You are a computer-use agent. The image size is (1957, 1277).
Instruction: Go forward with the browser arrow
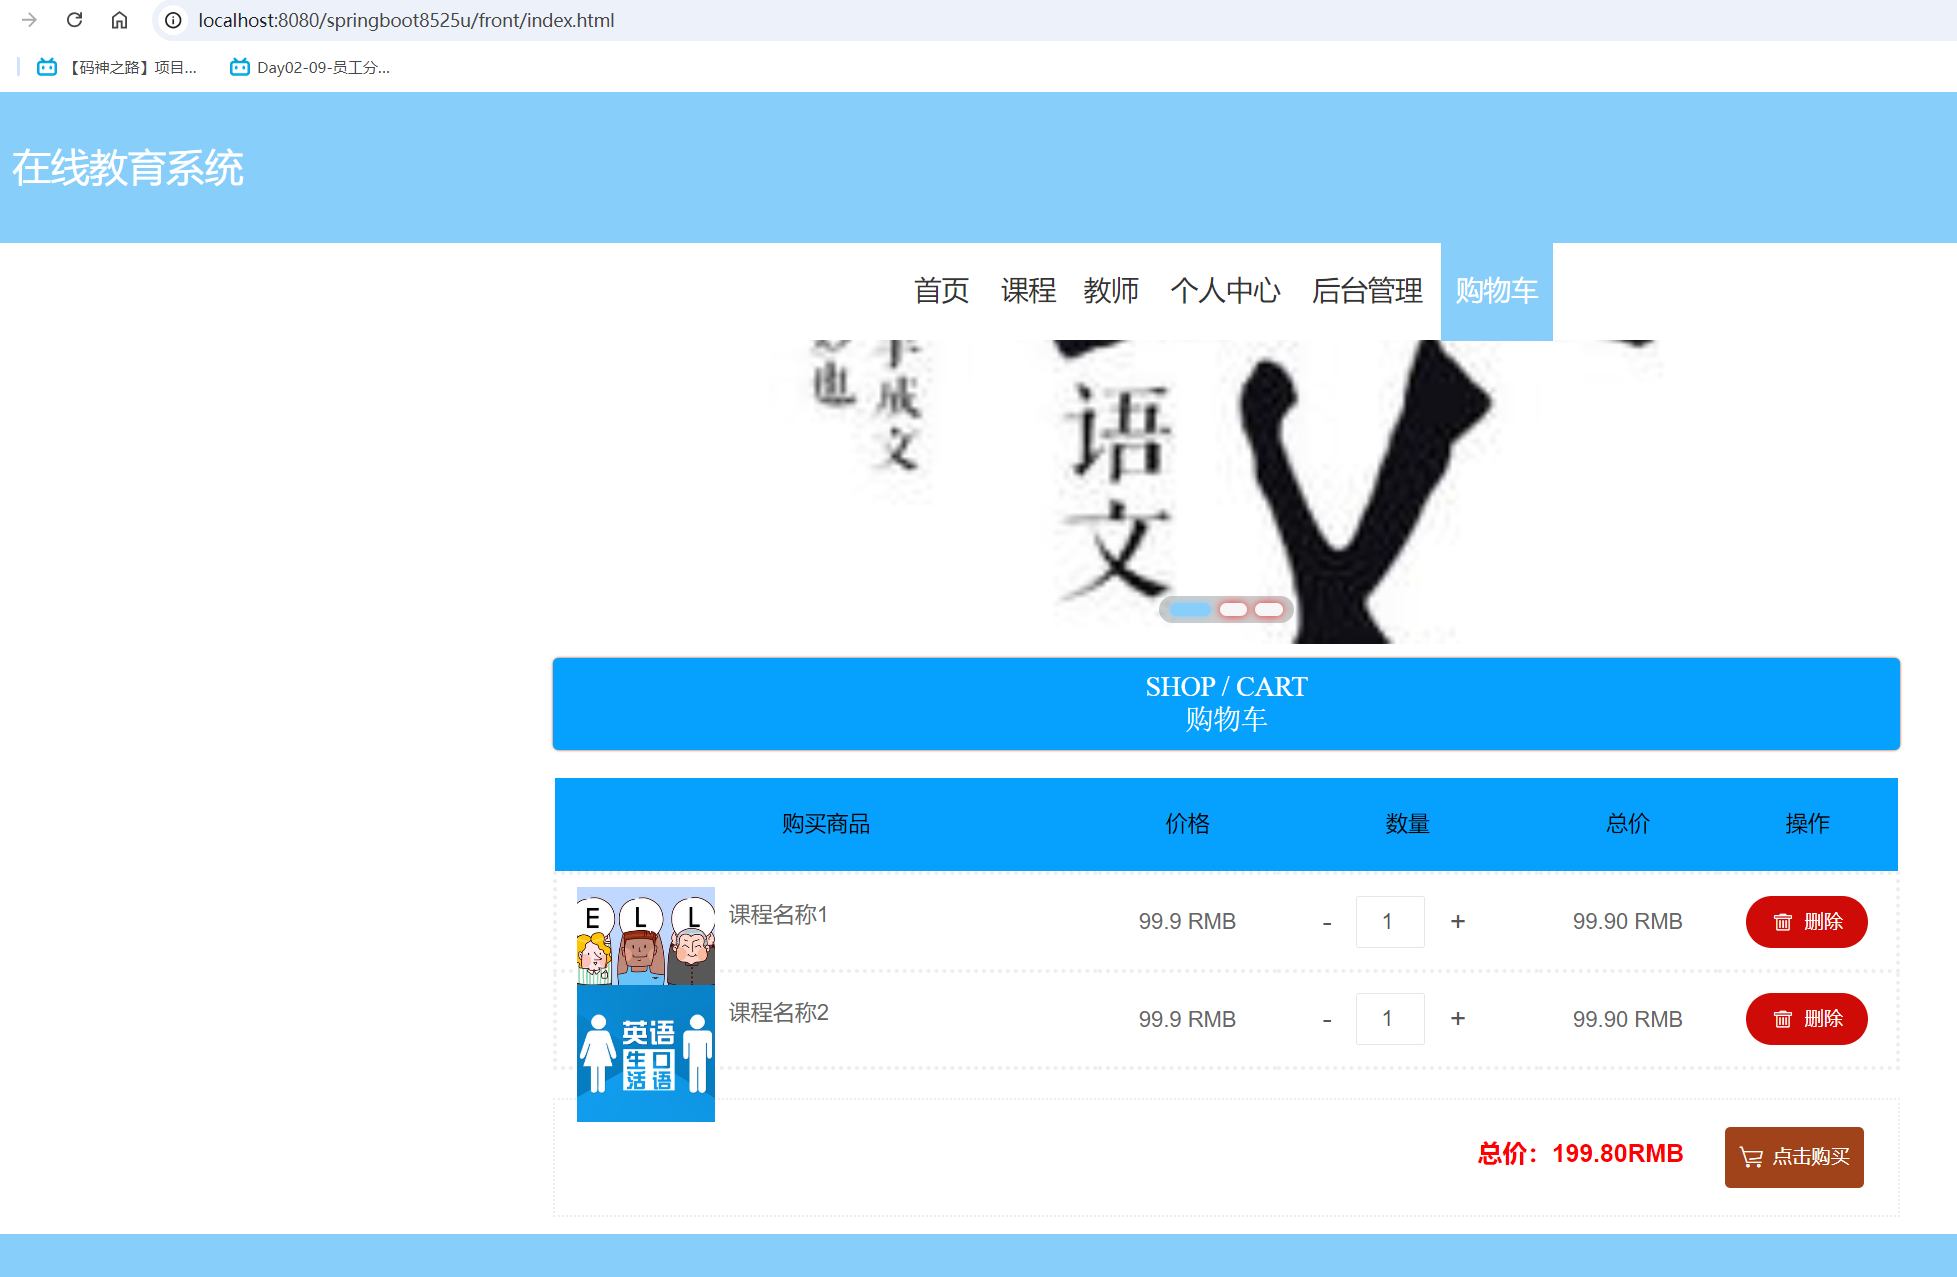click(29, 20)
